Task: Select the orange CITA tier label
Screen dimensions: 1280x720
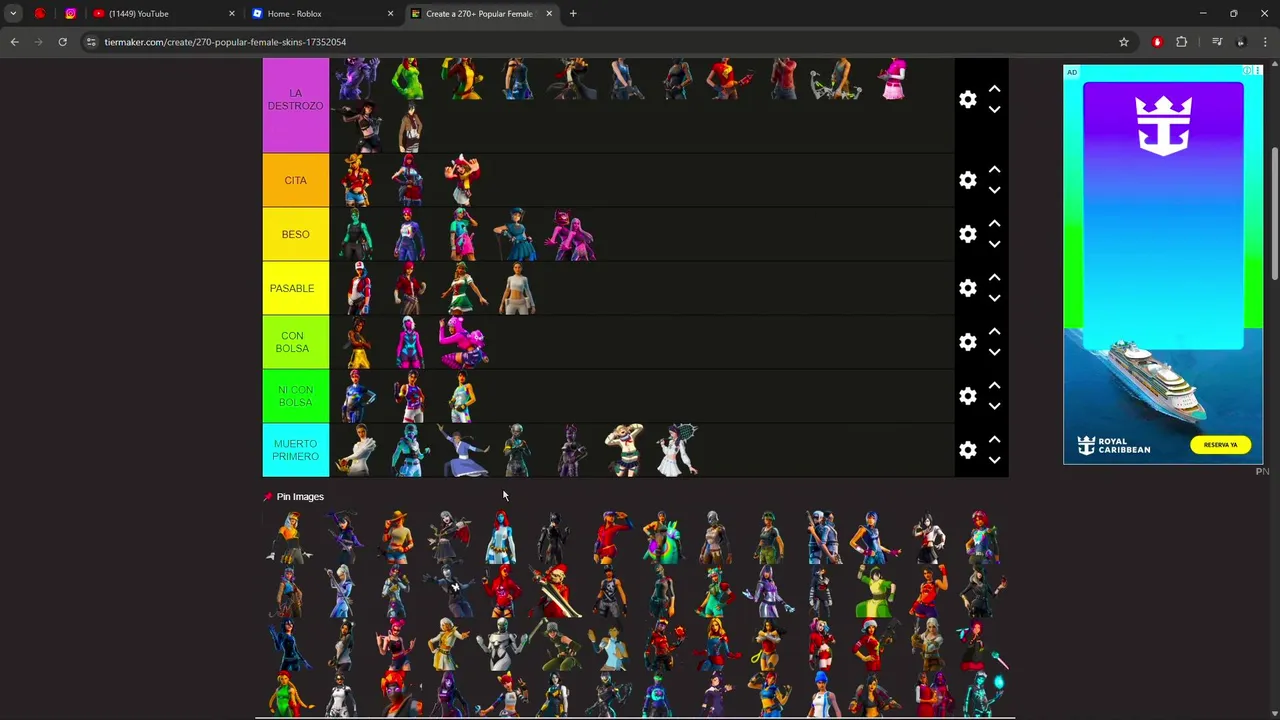Action: pos(295,180)
